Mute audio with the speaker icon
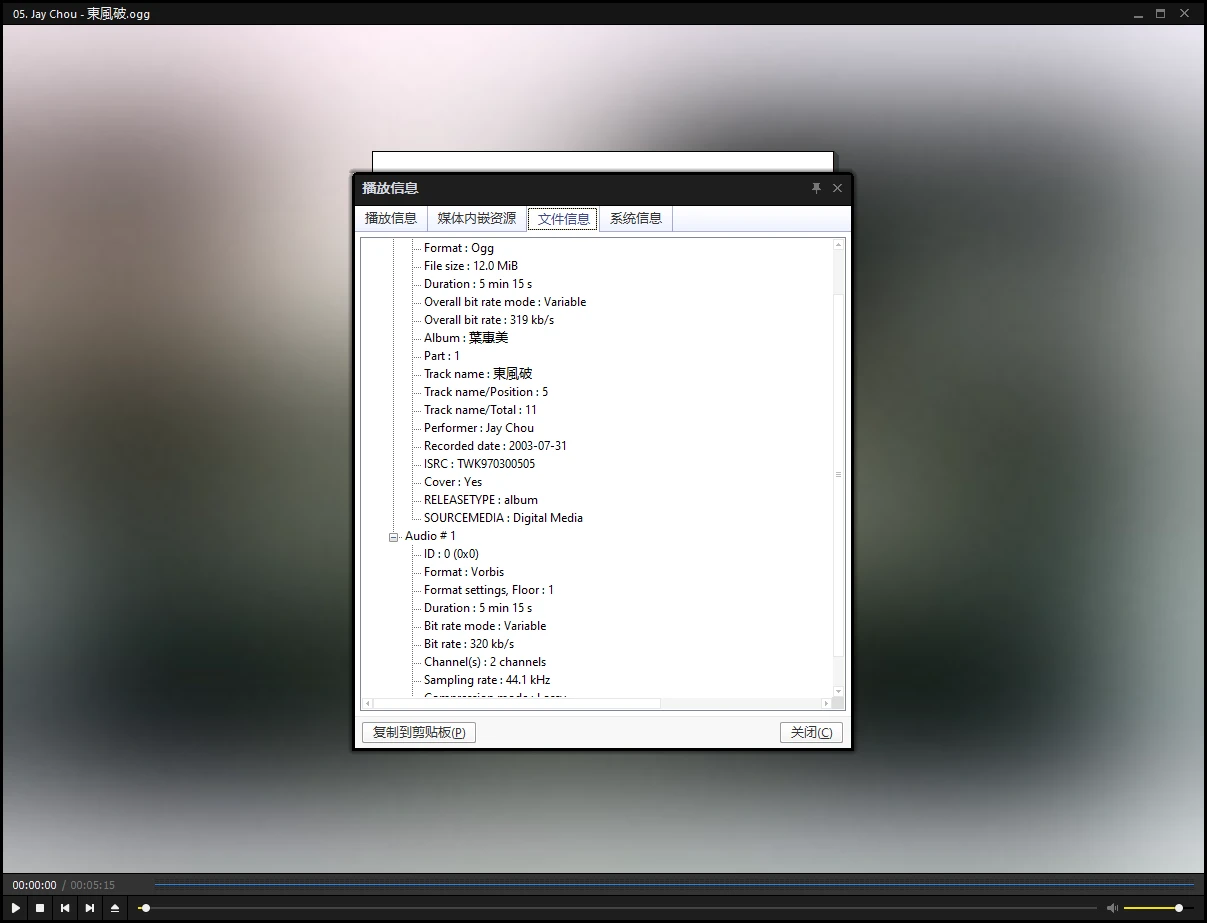This screenshot has height=923, width=1207. click(1112, 908)
